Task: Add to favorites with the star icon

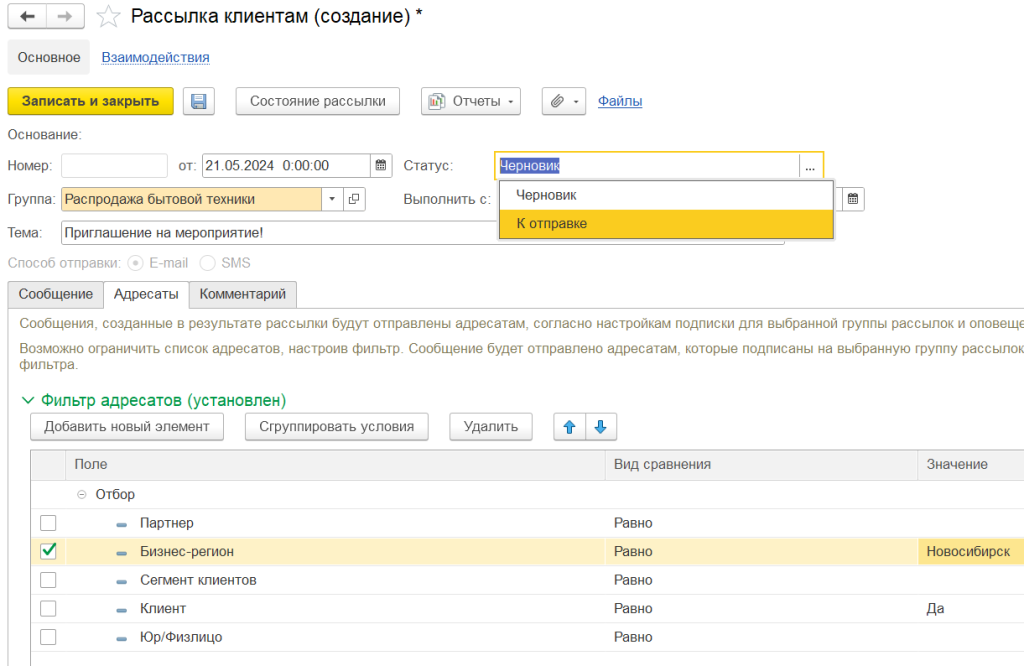Action: pyautogui.click(x=109, y=18)
